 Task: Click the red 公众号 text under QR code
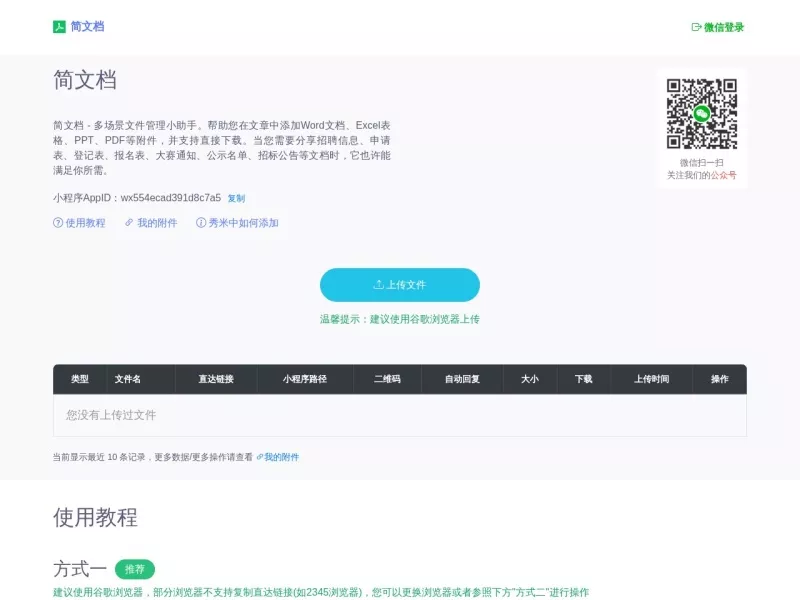723,175
